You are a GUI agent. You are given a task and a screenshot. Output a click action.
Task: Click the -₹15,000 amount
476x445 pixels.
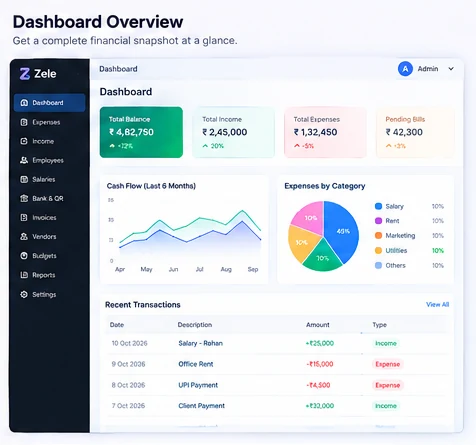pyautogui.click(x=320, y=364)
